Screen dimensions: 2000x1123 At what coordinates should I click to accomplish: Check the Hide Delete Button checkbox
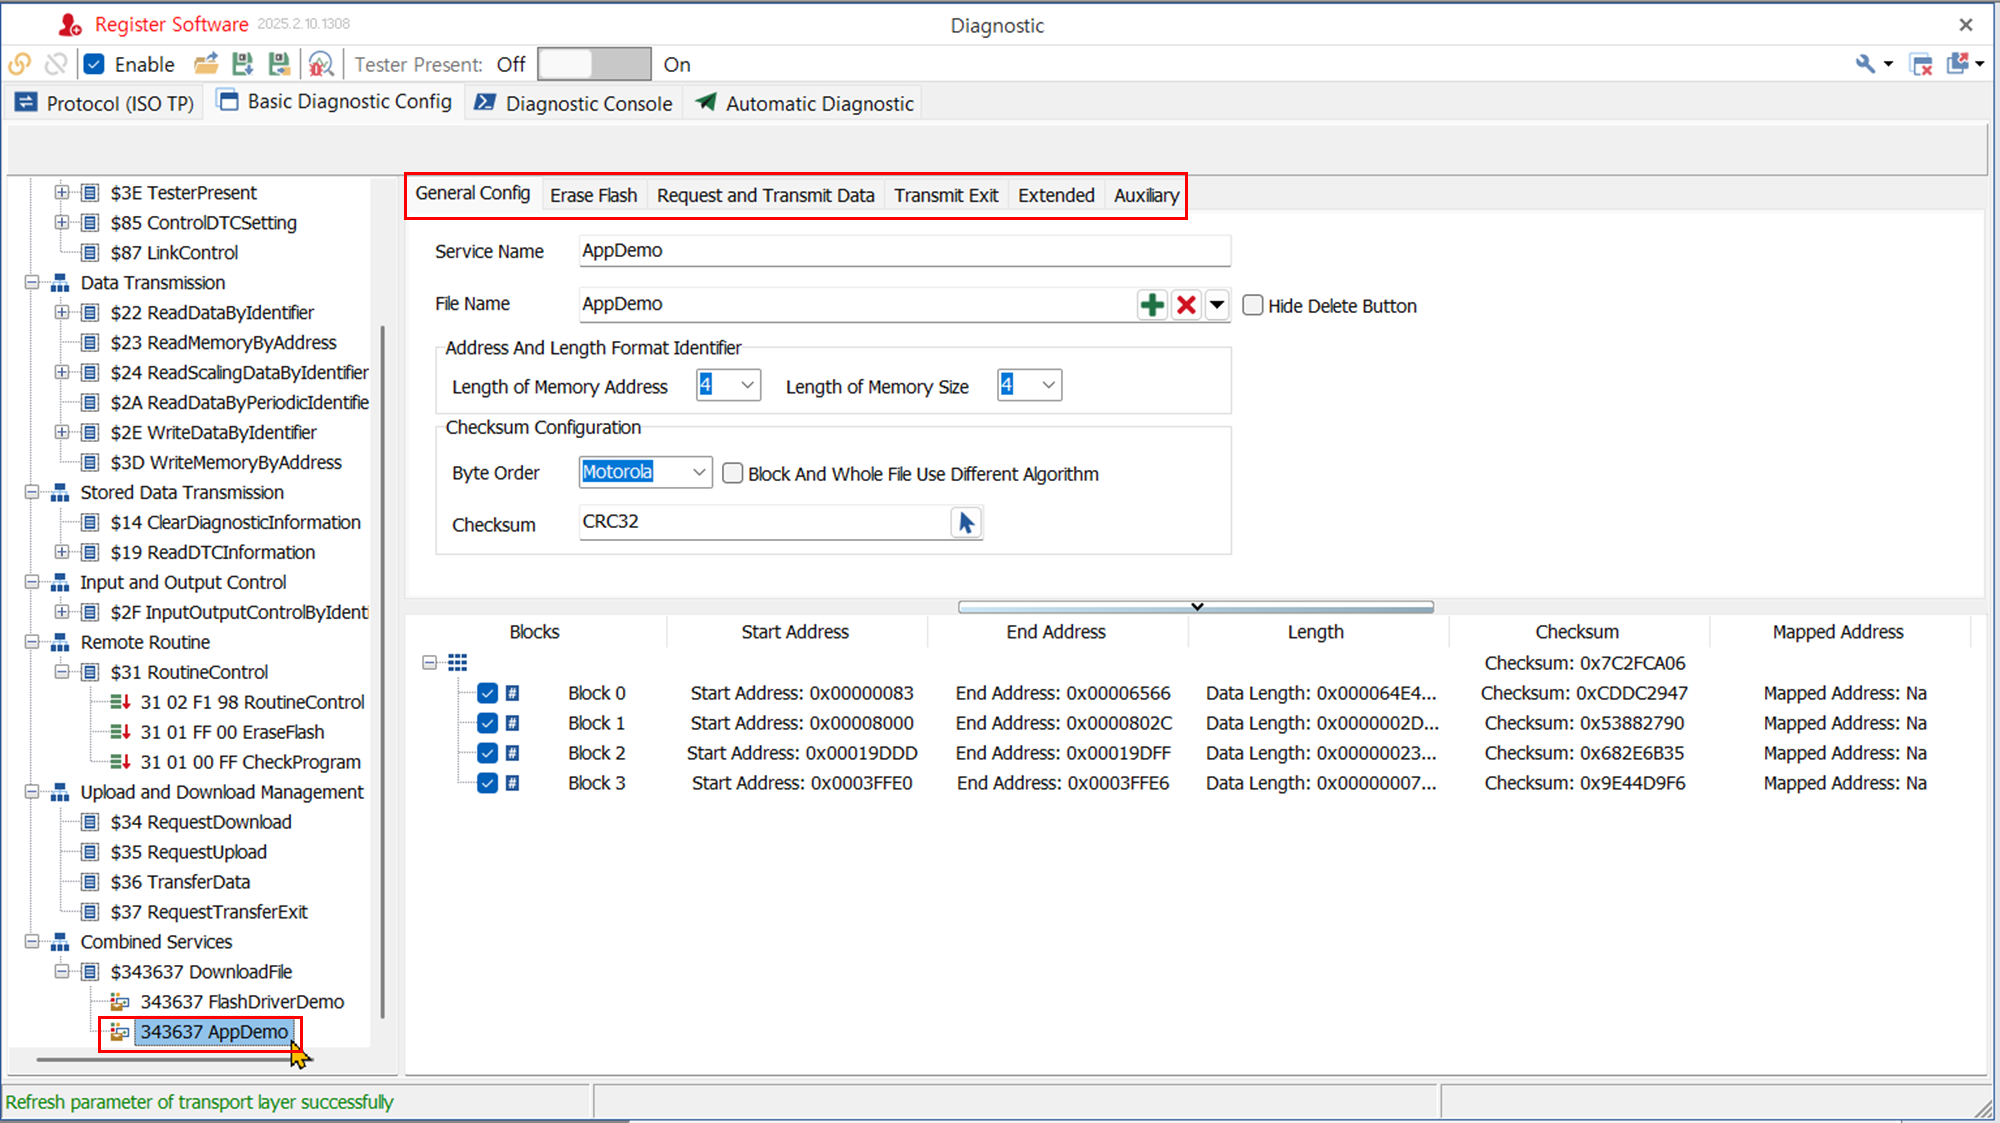tap(1253, 306)
